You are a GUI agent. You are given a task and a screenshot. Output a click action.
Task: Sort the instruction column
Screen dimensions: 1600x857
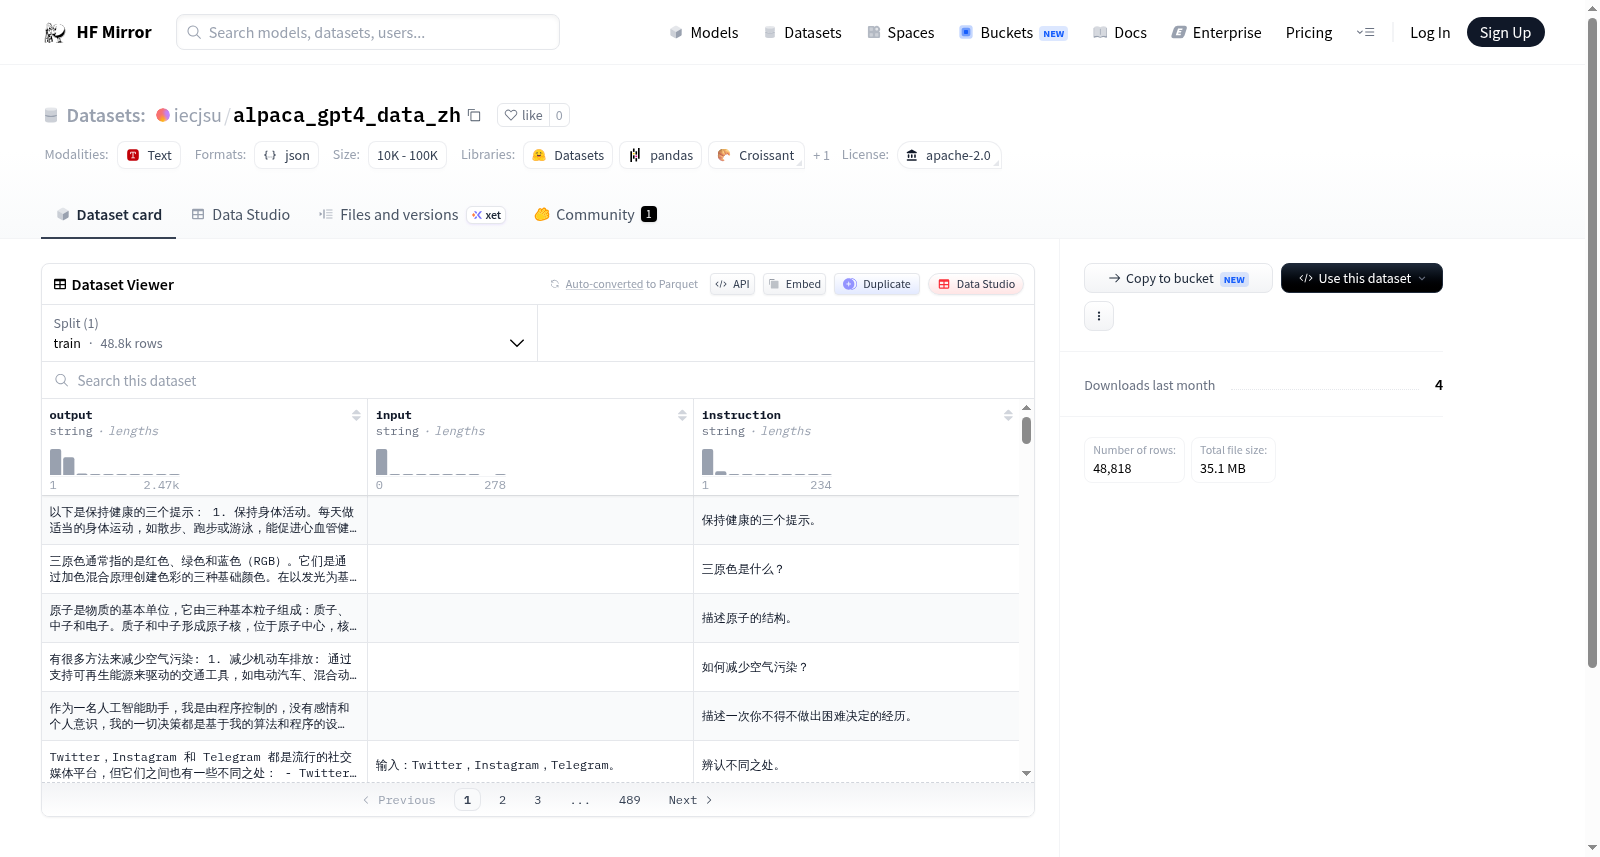(1008, 415)
